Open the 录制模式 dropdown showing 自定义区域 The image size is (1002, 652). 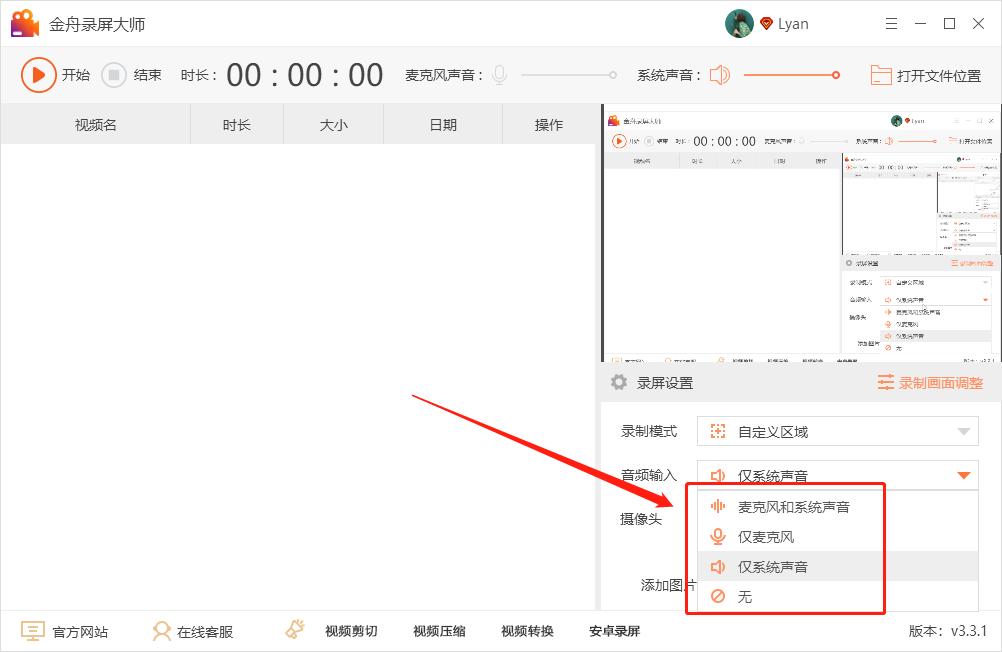838,431
